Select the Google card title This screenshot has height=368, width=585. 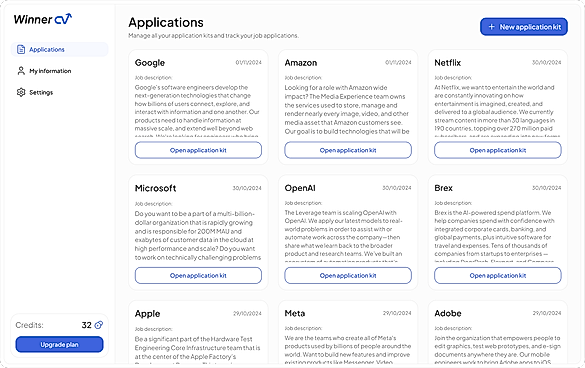(150, 63)
